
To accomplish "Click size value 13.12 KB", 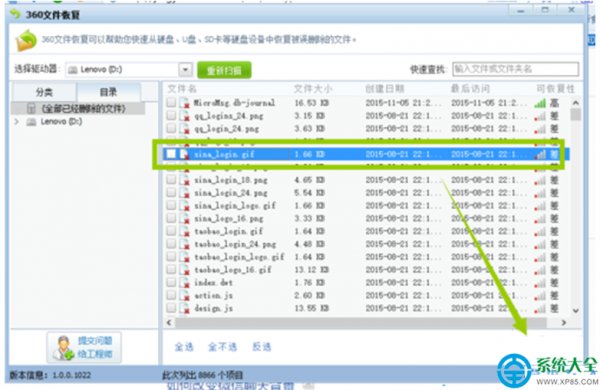I will pyautogui.click(x=311, y=270).
